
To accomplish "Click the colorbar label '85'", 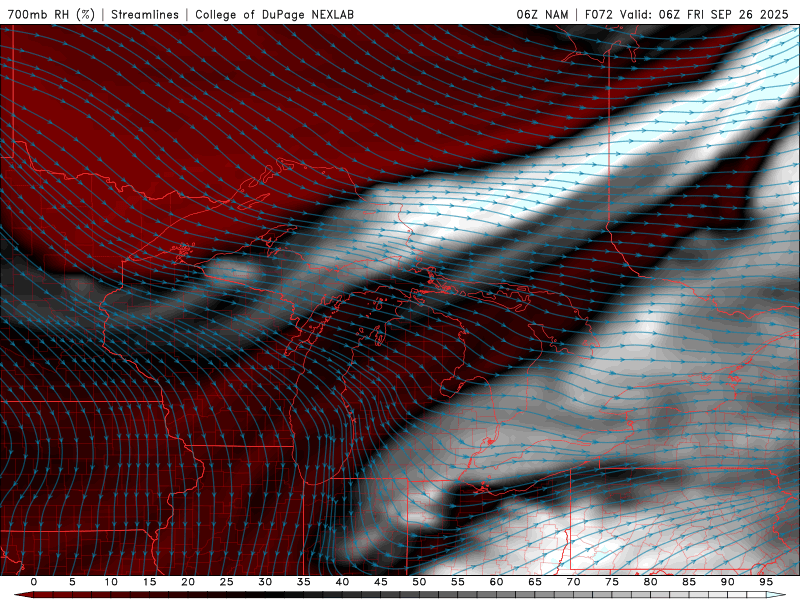I will click(689, 582).
